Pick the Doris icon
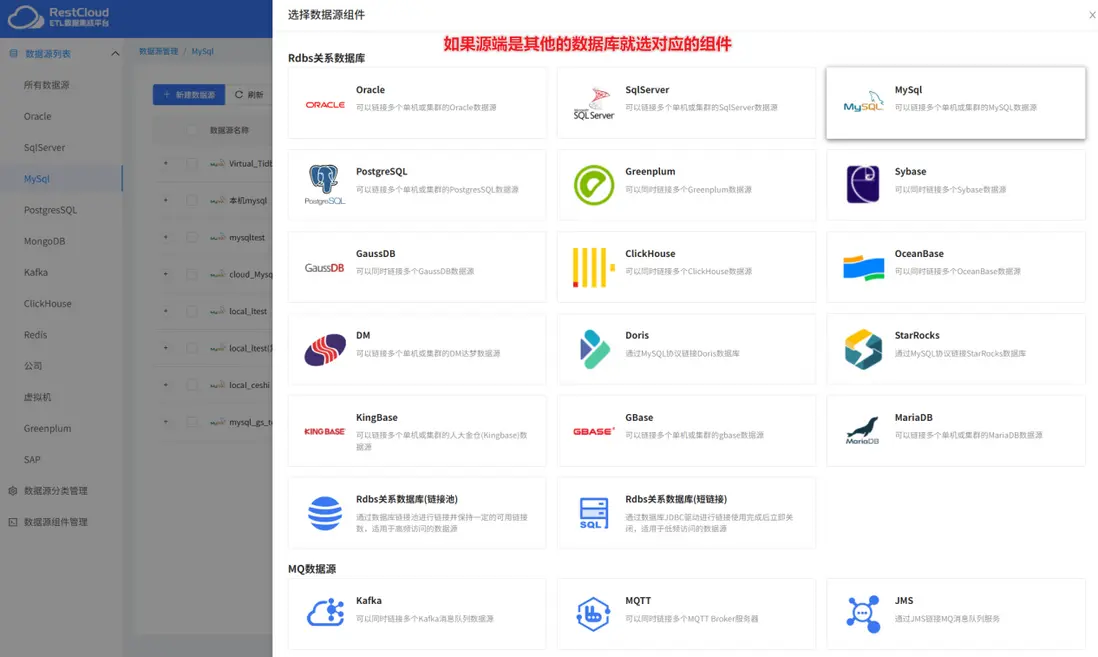 [595, 349]
